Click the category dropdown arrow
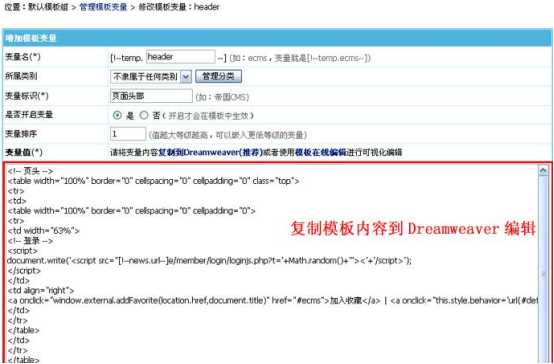 186,76
